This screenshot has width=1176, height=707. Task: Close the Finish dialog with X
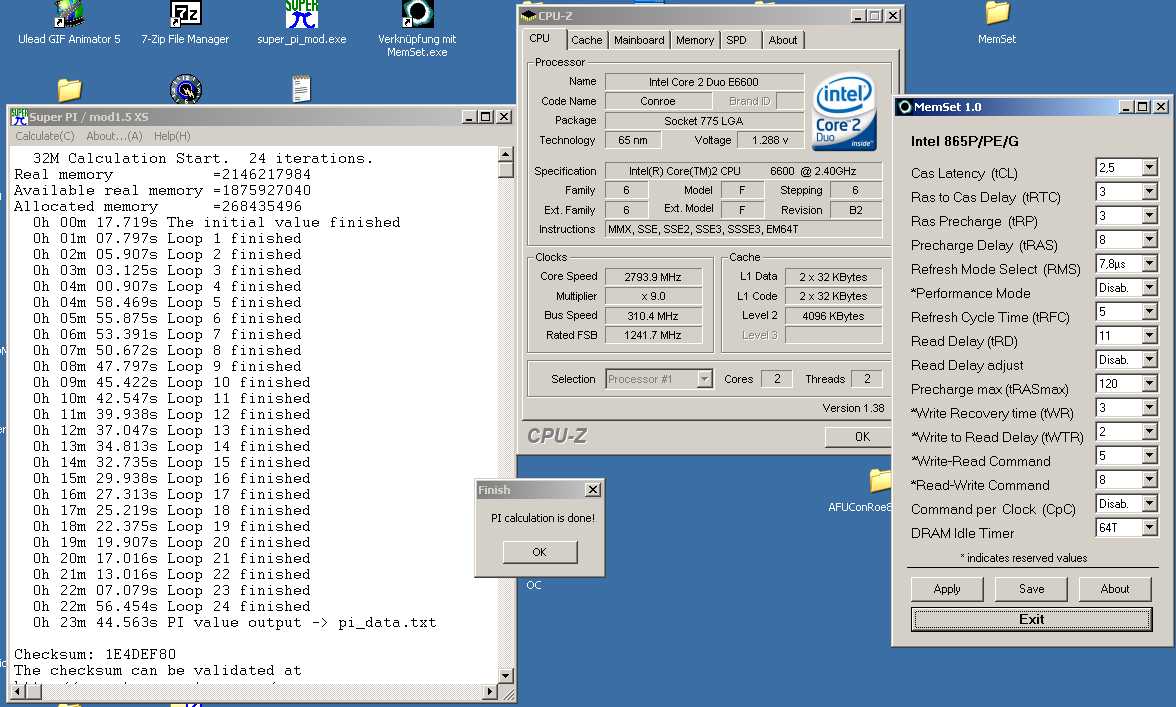tap(592, 490)
